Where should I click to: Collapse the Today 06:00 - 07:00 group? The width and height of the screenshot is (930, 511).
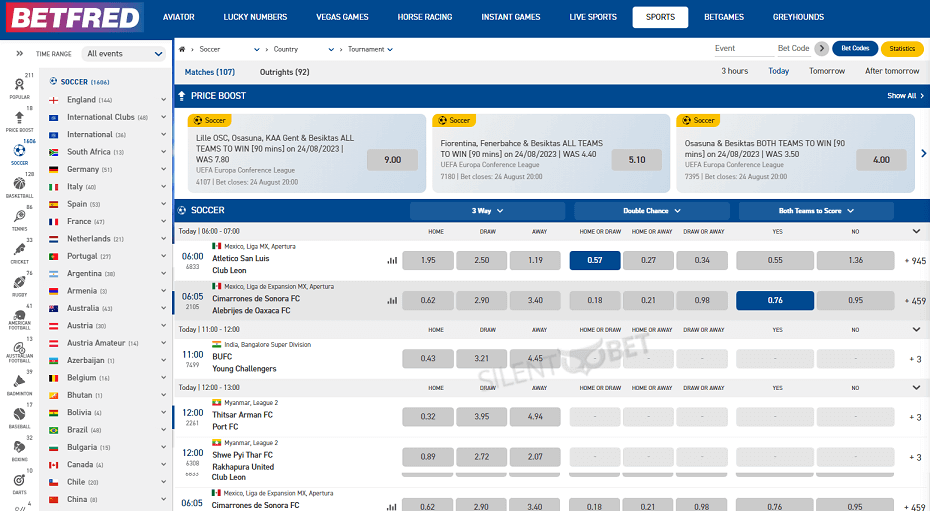click(916, 231)
